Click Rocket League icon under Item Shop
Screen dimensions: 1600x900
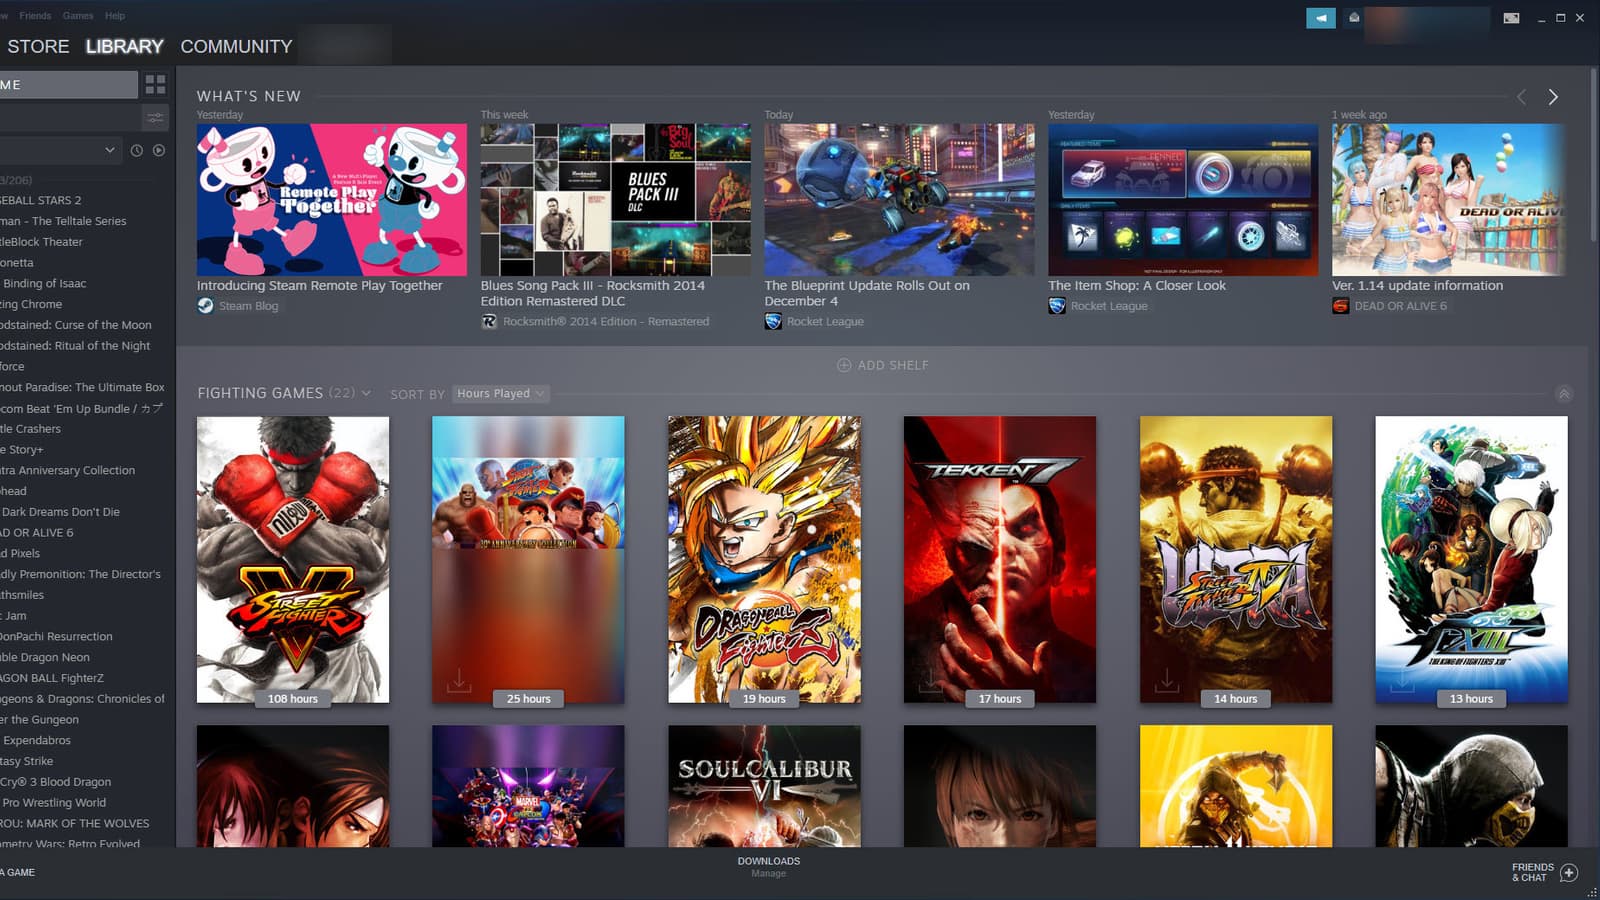(1057, 306)
